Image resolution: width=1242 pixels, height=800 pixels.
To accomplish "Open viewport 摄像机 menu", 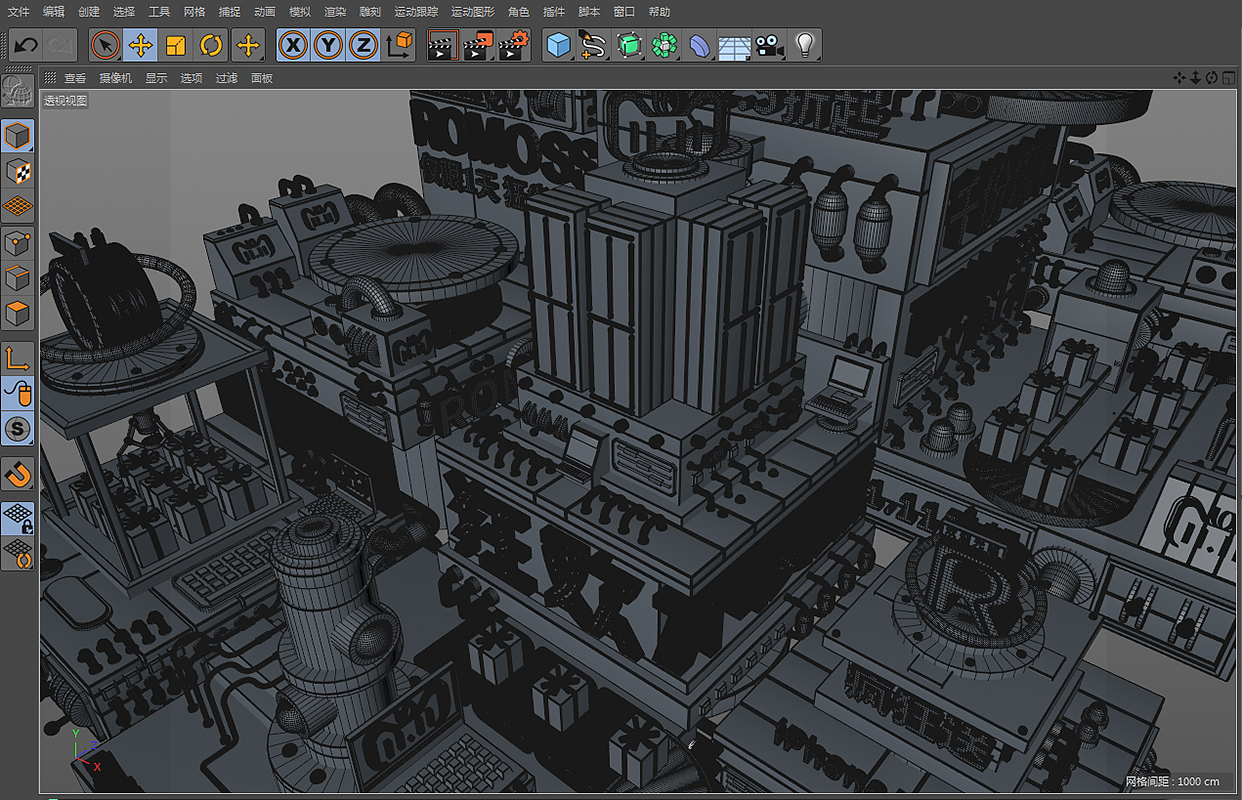I will pos(115,78).
